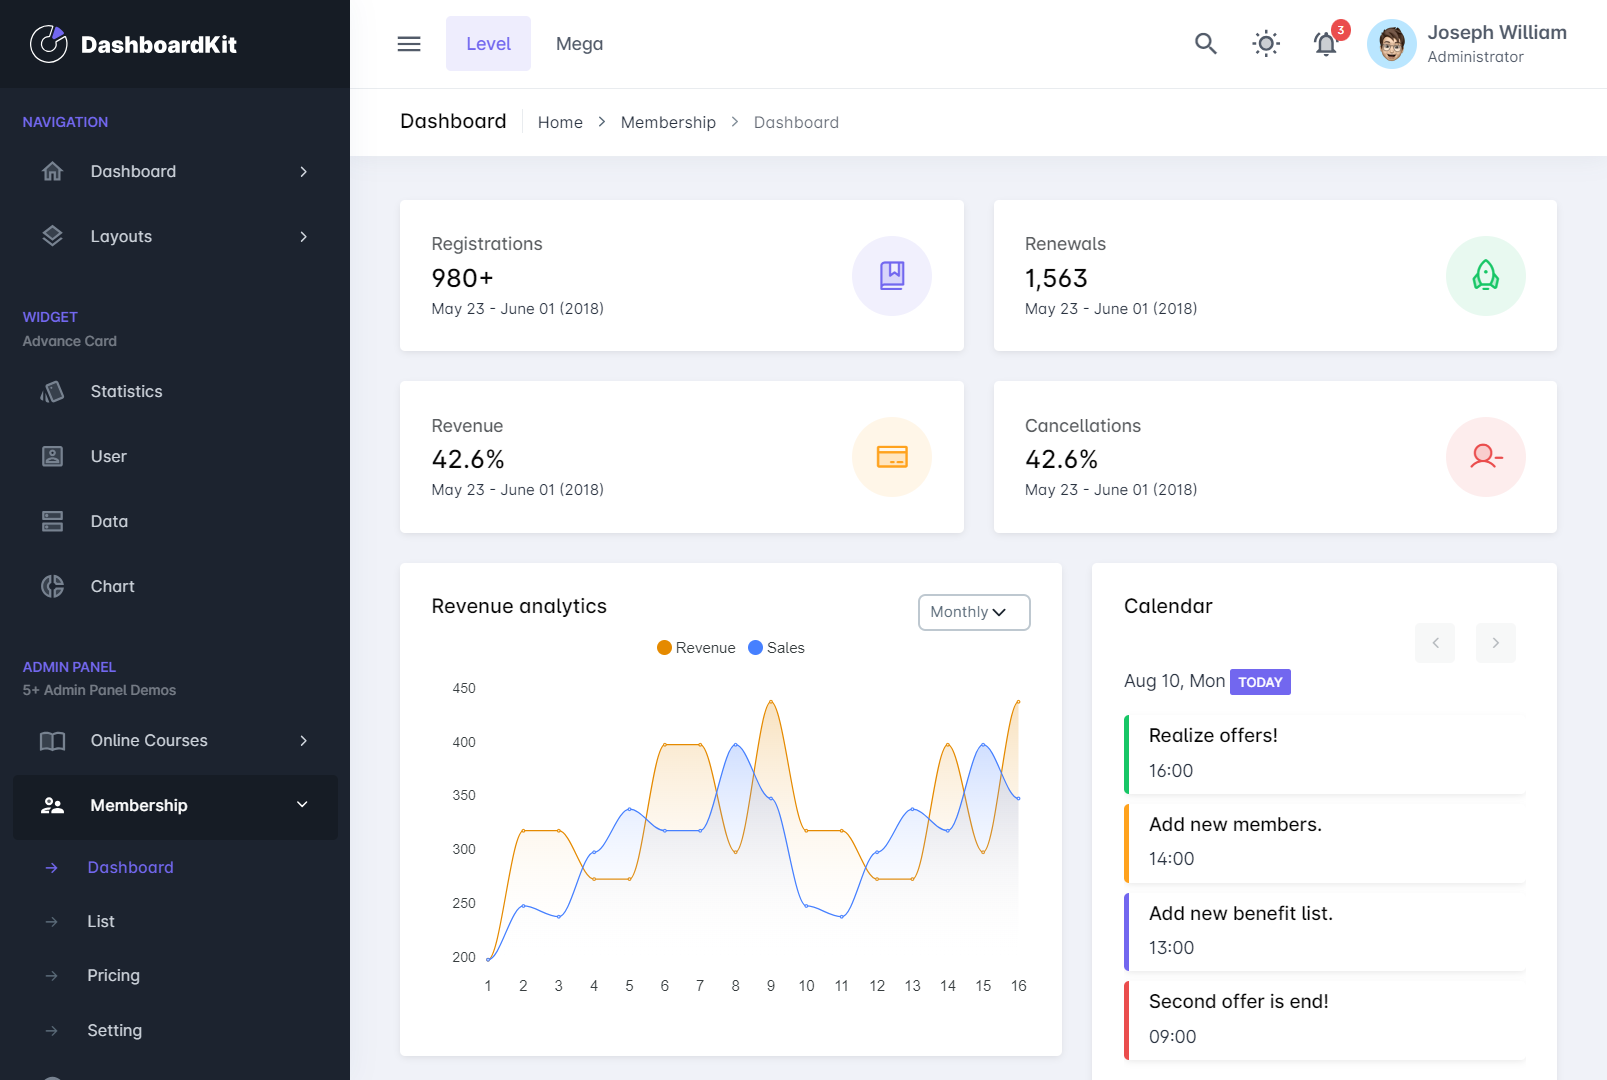Toggle the Sales series in chart legend
The width and height of the screenshot is (1607, 1080).
(777, 648)
